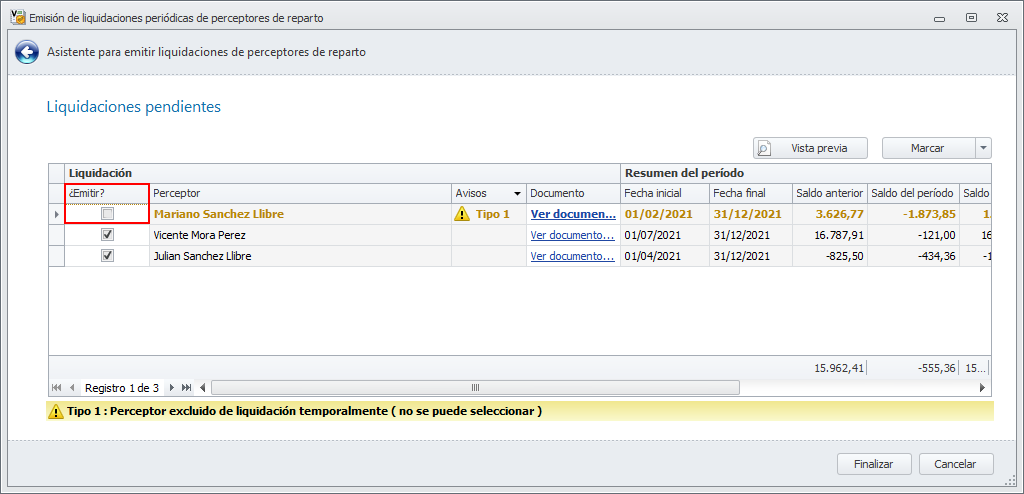Open Vista previa of the liquidations
1024x494 pixels.
810,148
